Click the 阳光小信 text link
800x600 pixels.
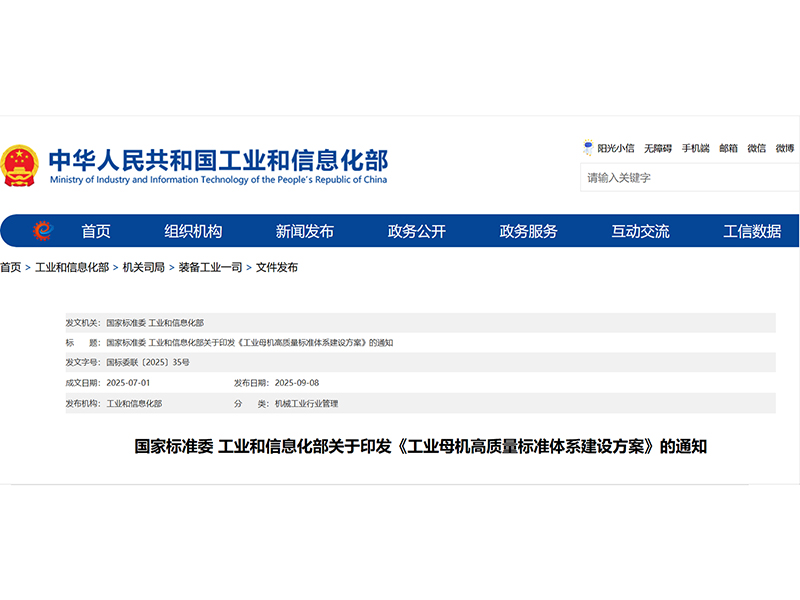pos(616,148)
